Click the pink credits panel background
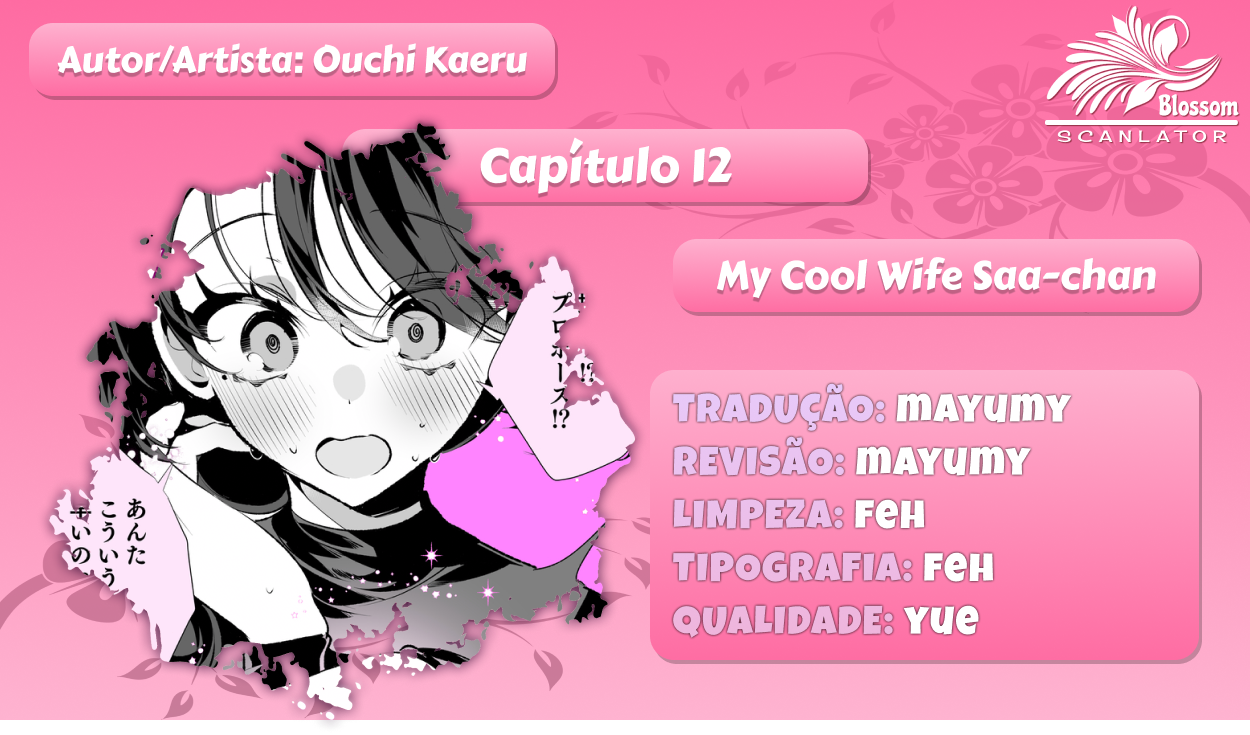1250x735 pixels. pos(925,516)
